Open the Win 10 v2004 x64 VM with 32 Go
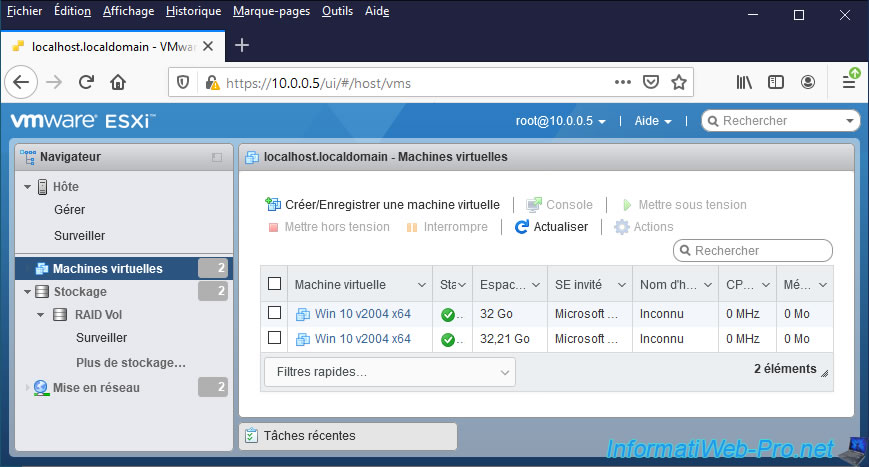Viewport: 869px width, 467px height. tap(362, 314)
